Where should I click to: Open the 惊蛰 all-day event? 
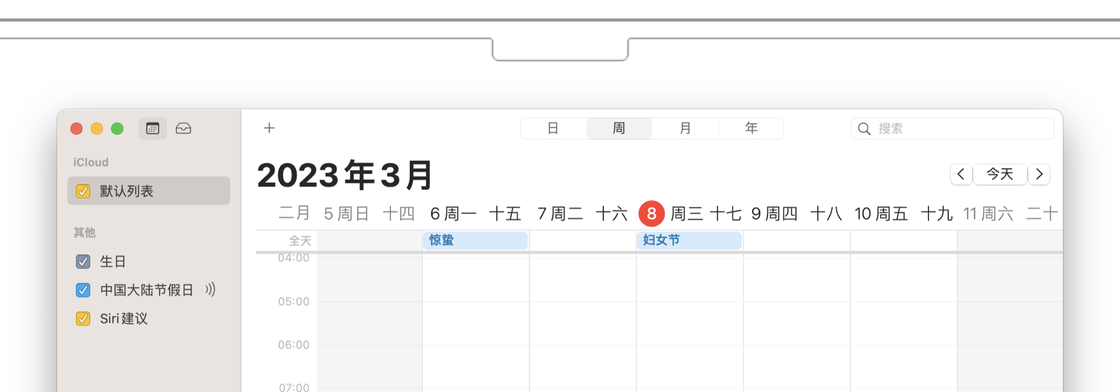point(475,241)
